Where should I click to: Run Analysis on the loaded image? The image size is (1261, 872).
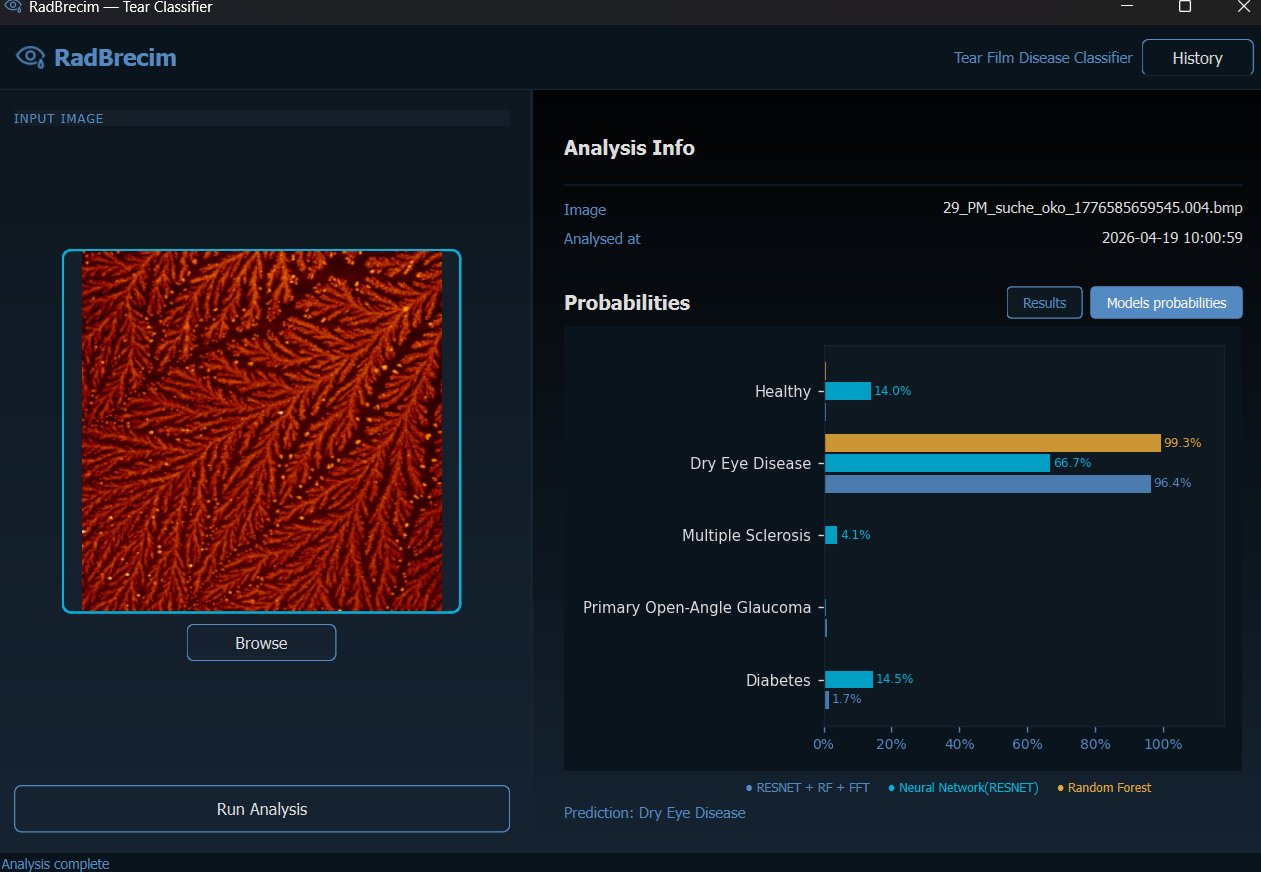click(262, 809)
